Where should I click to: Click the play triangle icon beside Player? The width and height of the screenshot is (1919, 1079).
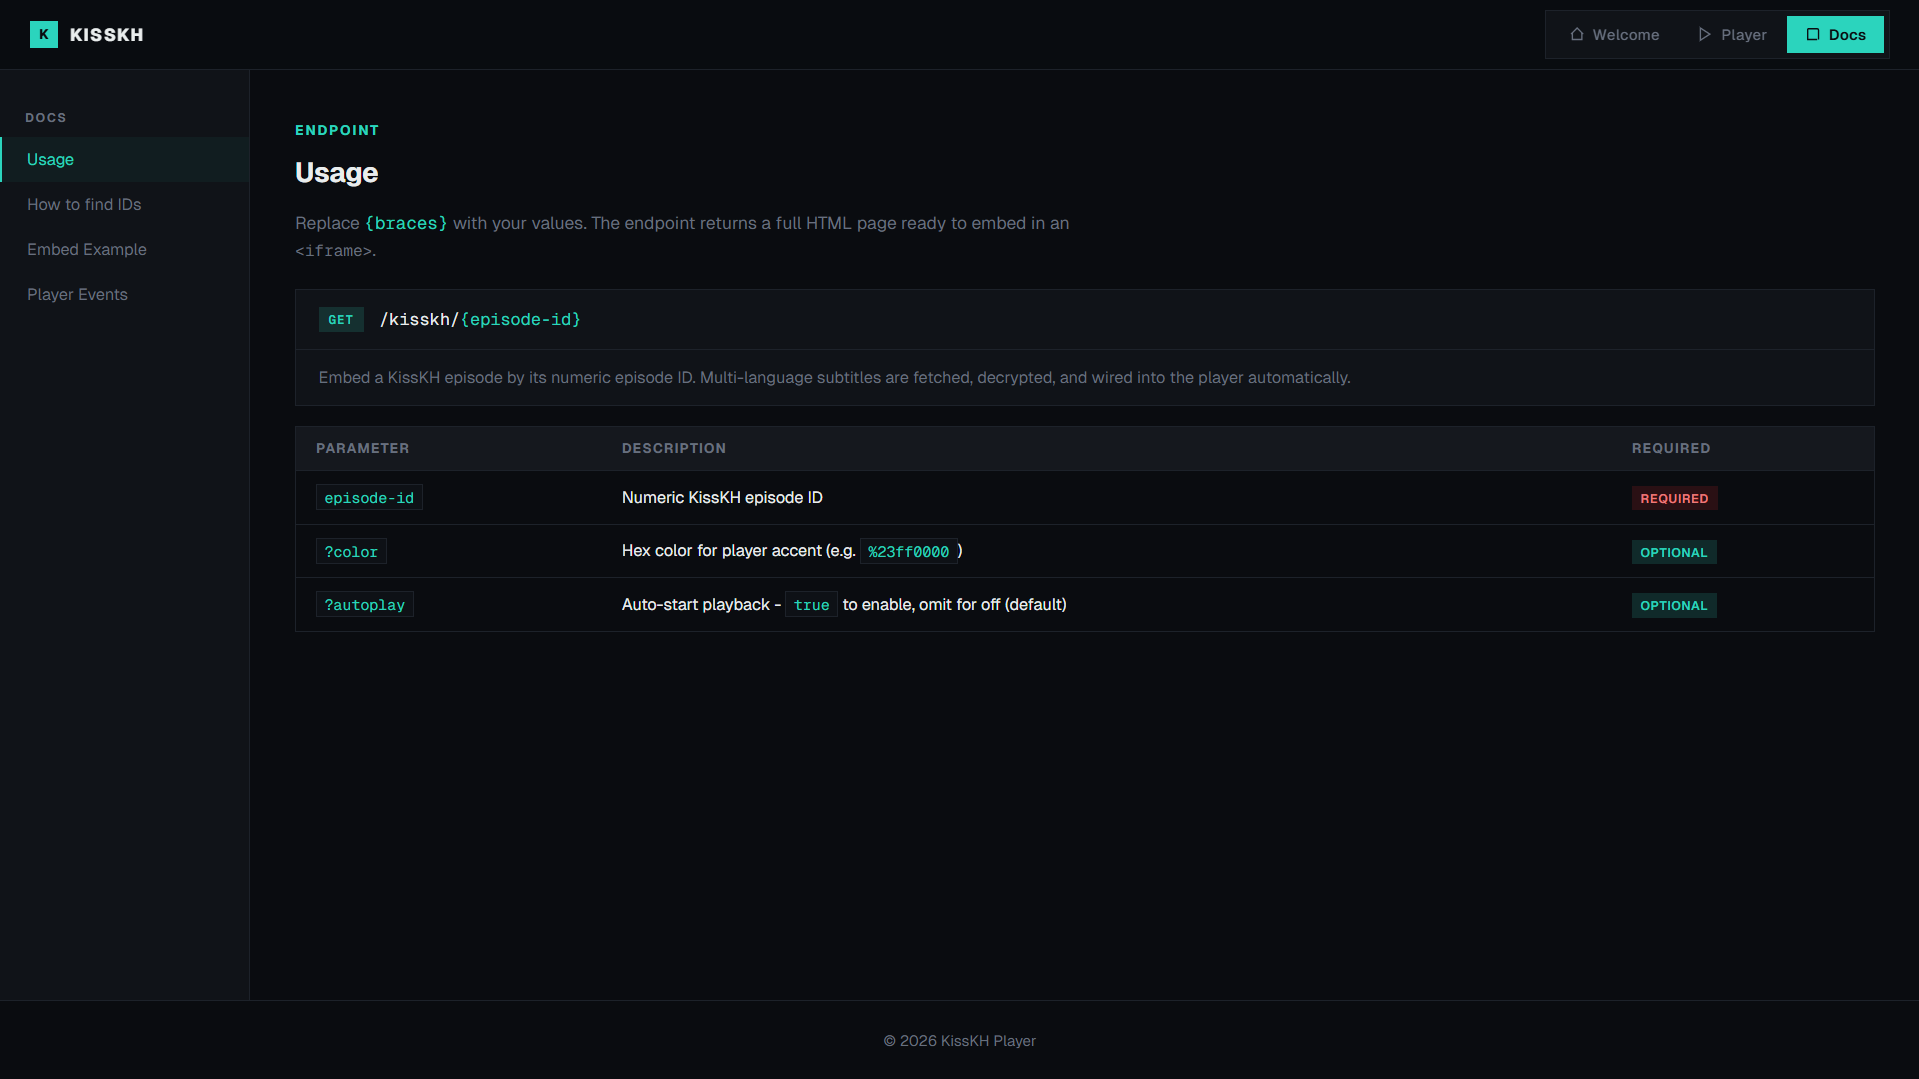pos(1705,35)
